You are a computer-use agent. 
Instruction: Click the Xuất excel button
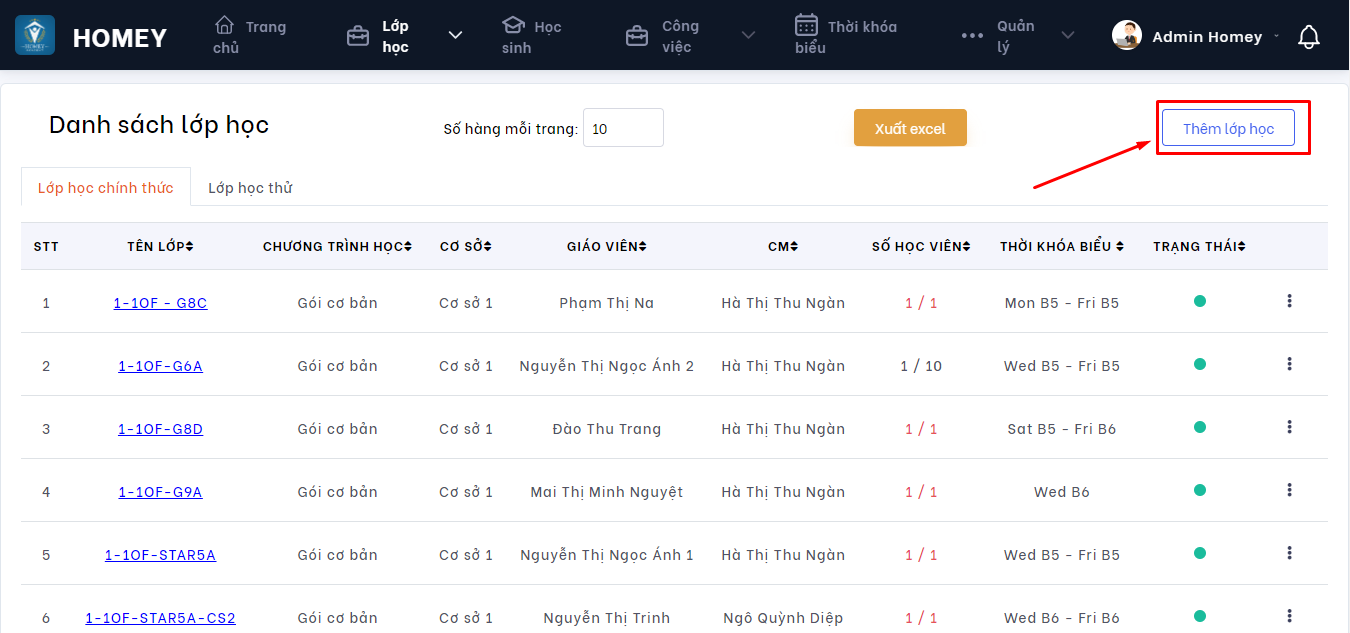[910, 128]
